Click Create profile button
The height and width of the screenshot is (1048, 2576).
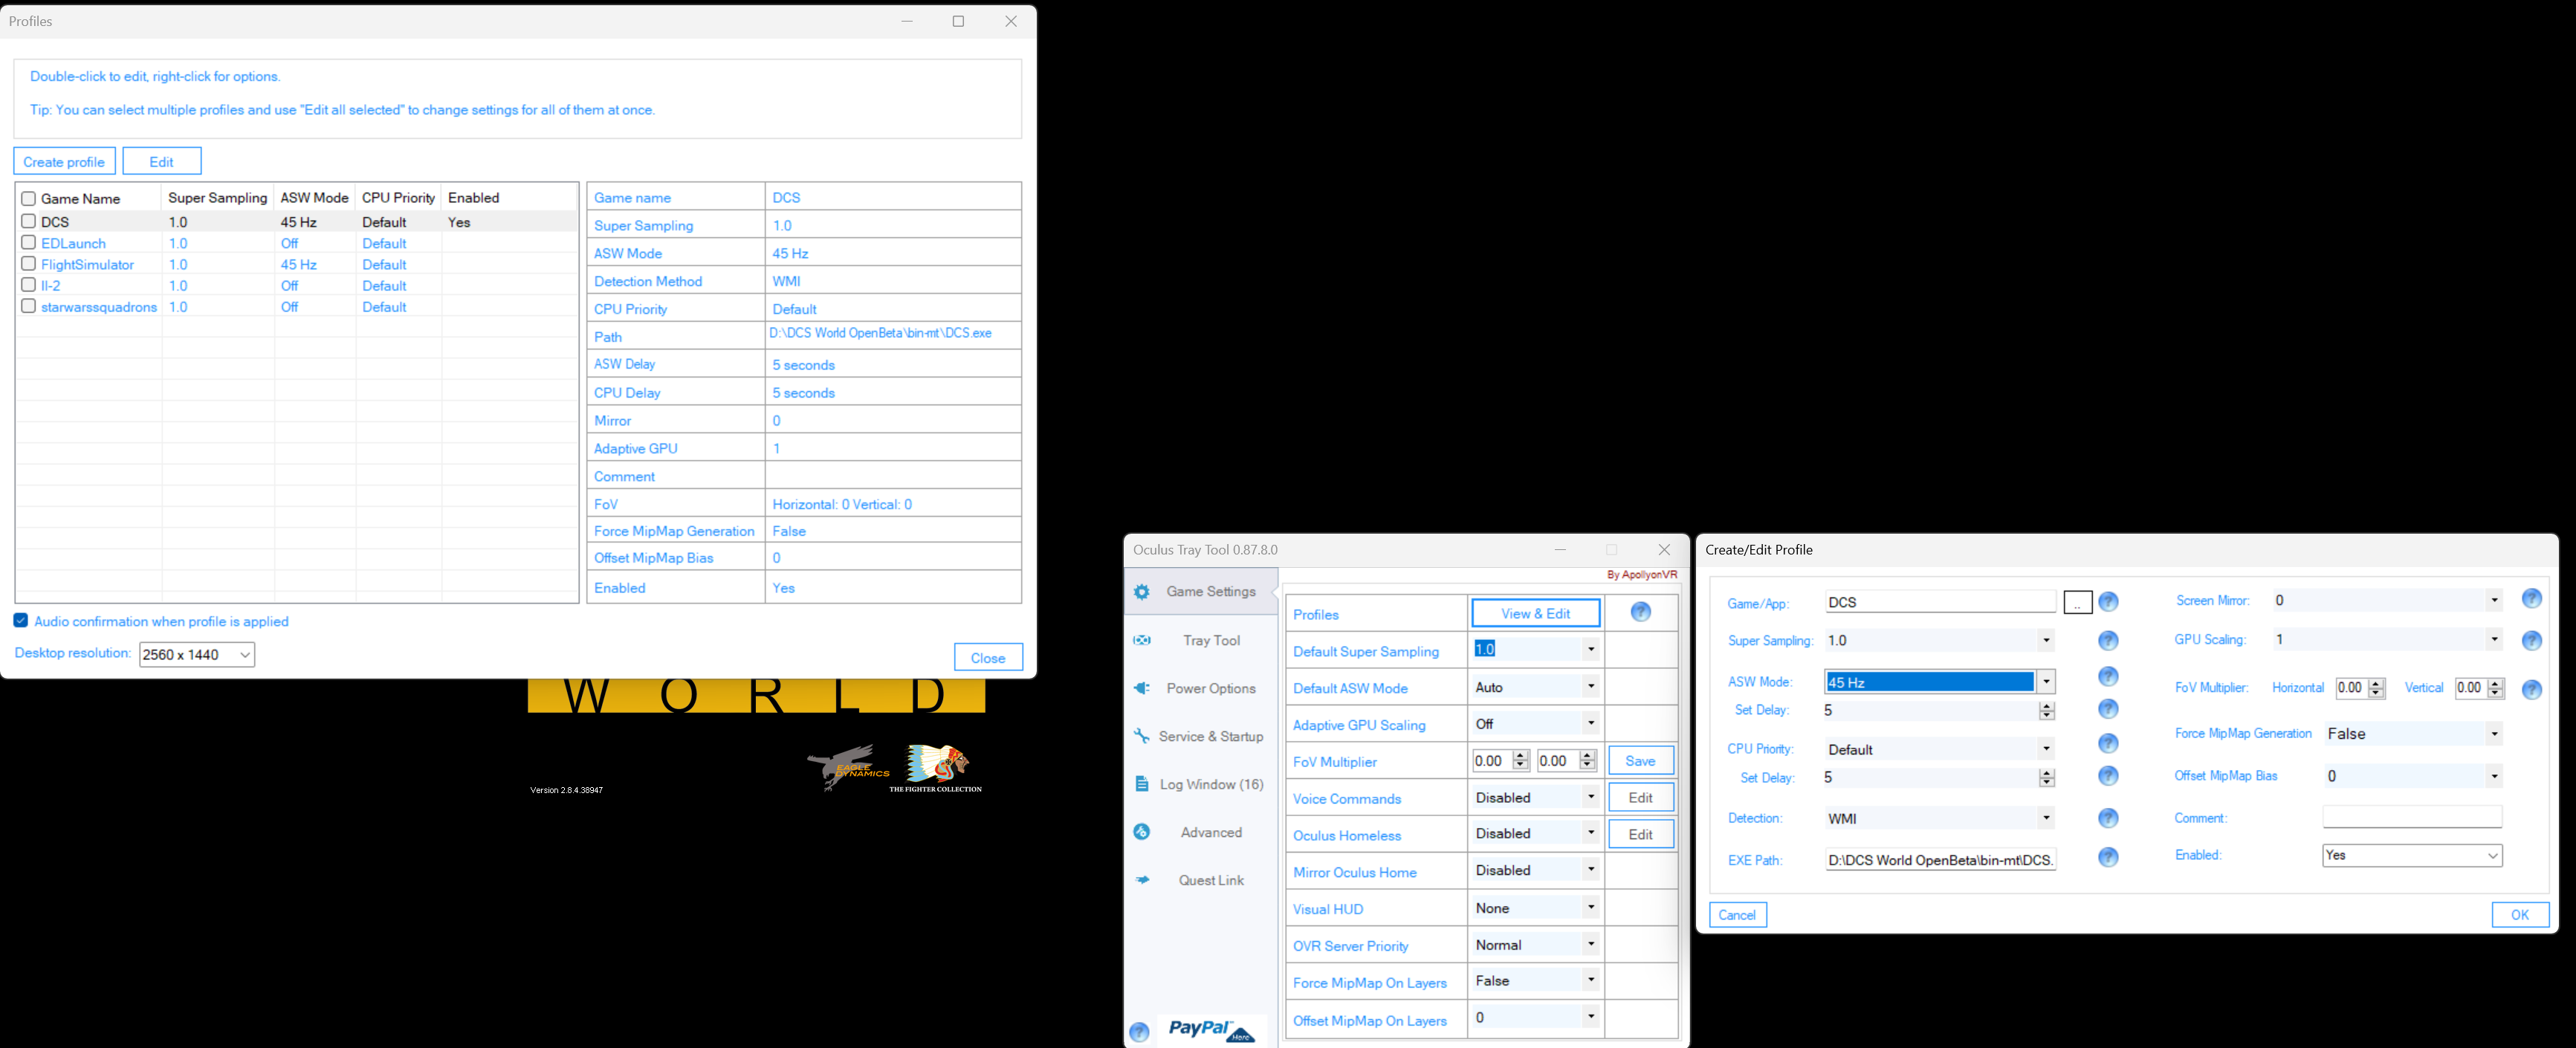pos(64,161)
